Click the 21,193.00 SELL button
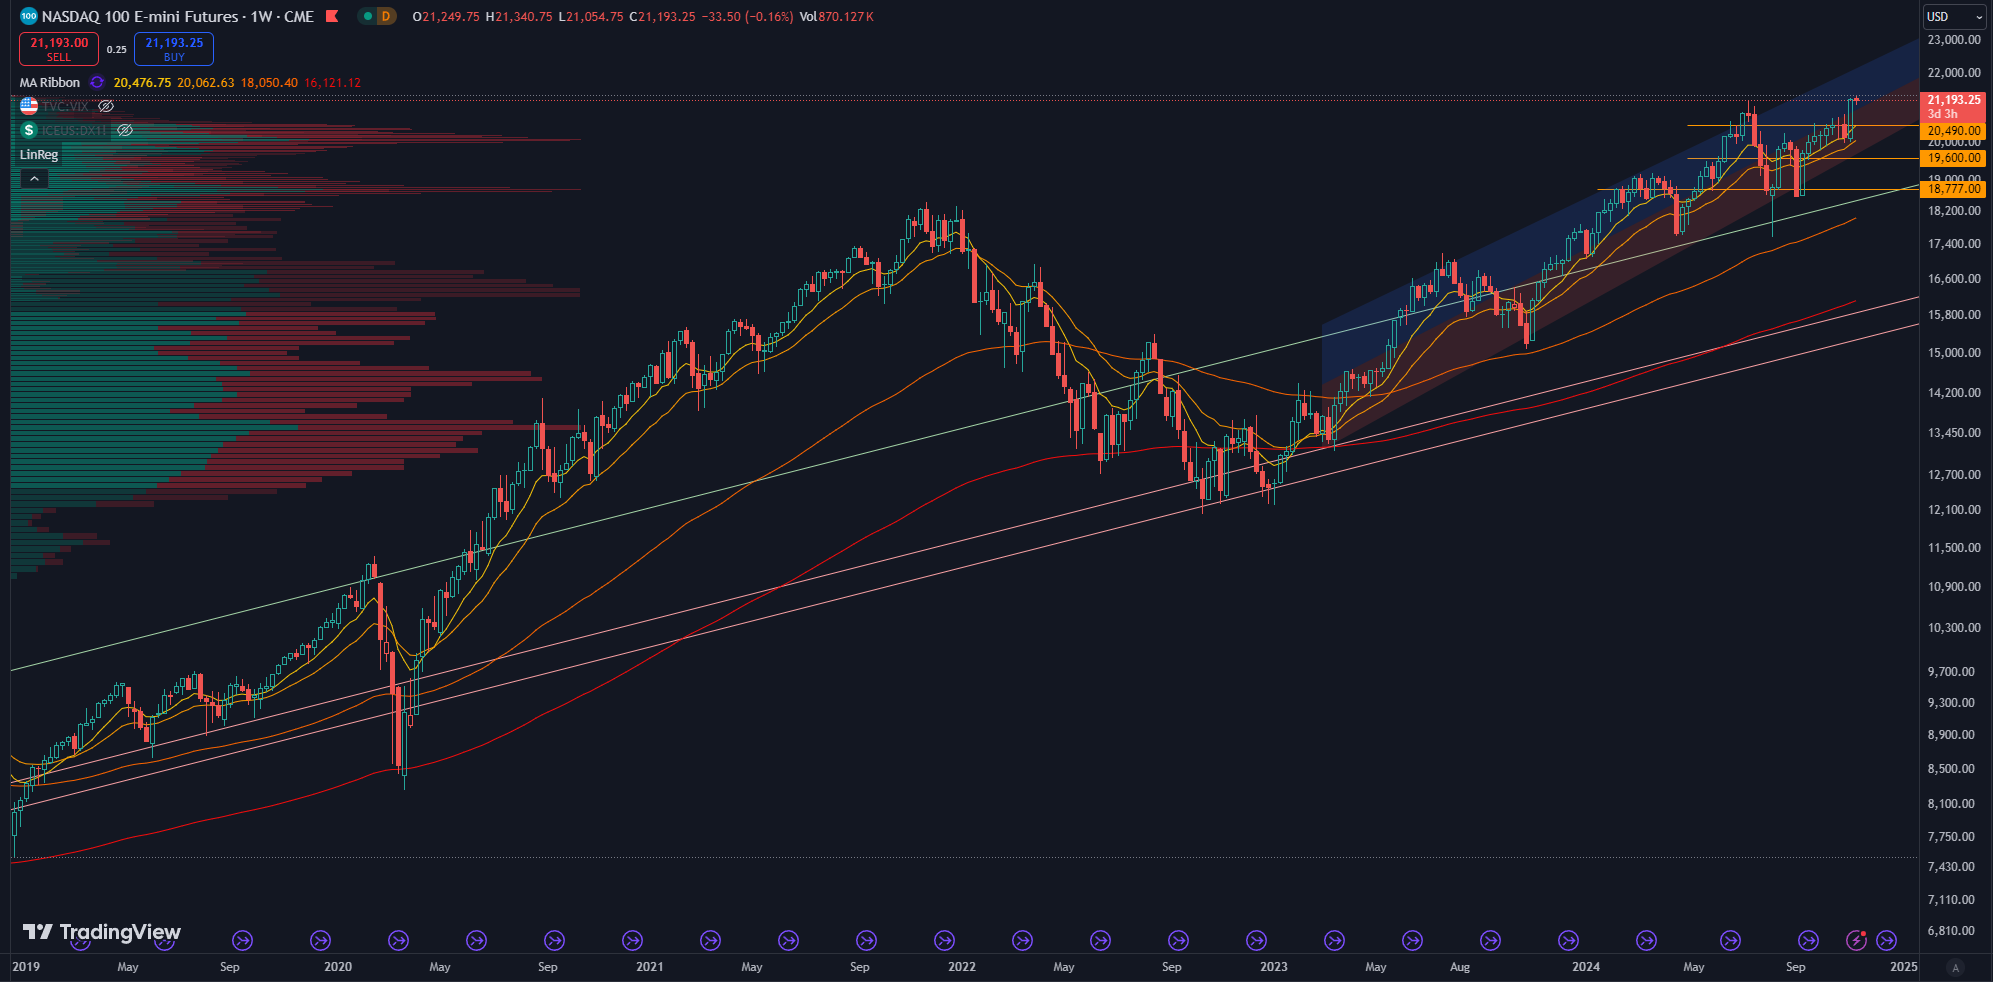 [x=59, y=49]
